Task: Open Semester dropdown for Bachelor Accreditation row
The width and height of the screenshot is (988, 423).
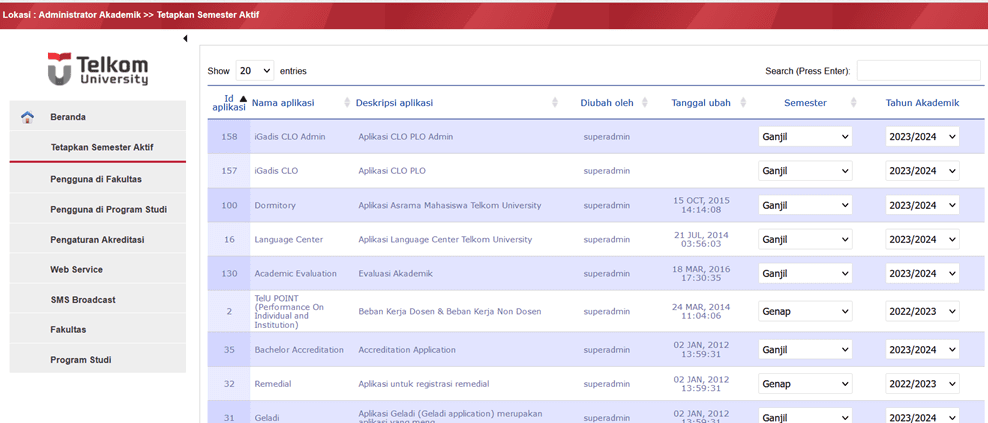Action: [805, 349]
